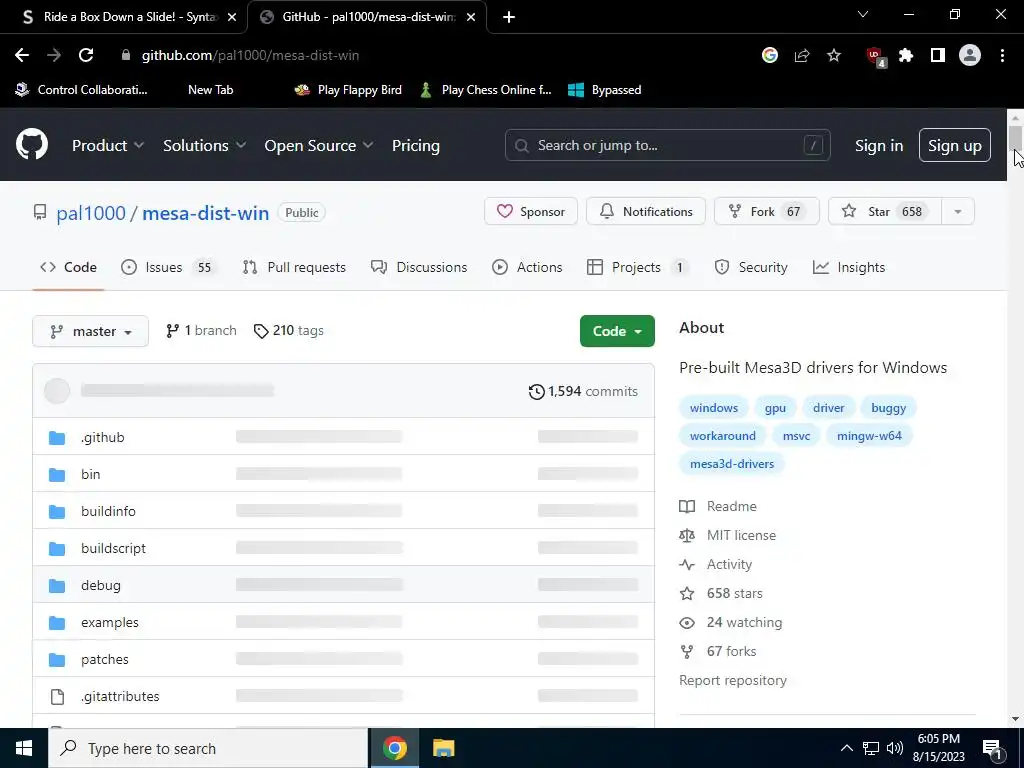Open the tab search chevron in Chrome
Screen dimensions: 1024x768
click(863, 14)
